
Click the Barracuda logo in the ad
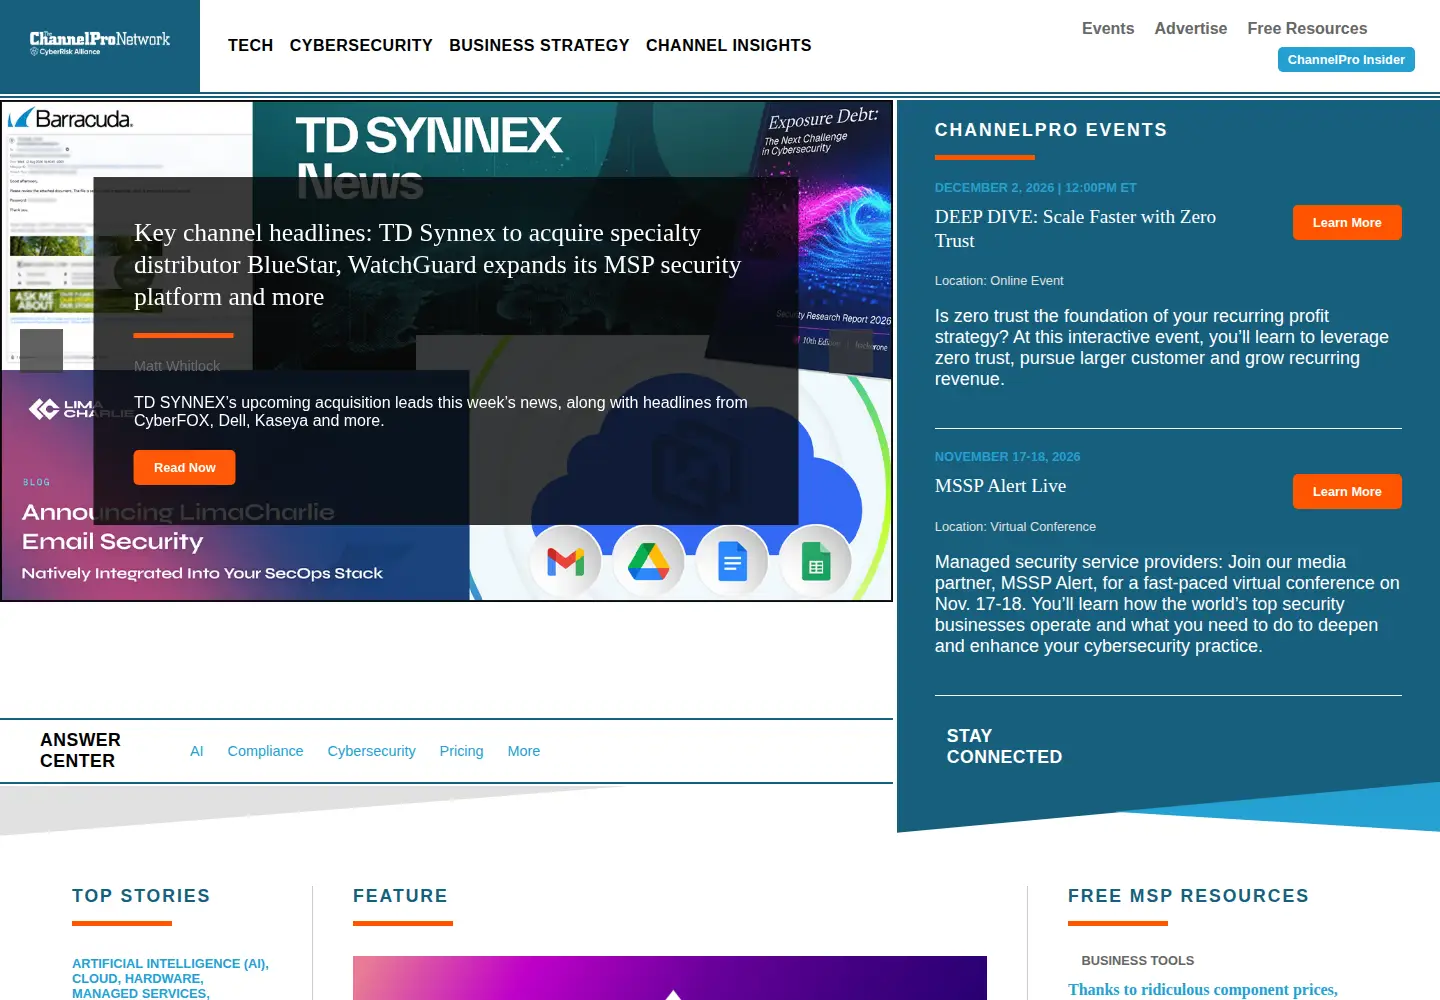[70, 119]
